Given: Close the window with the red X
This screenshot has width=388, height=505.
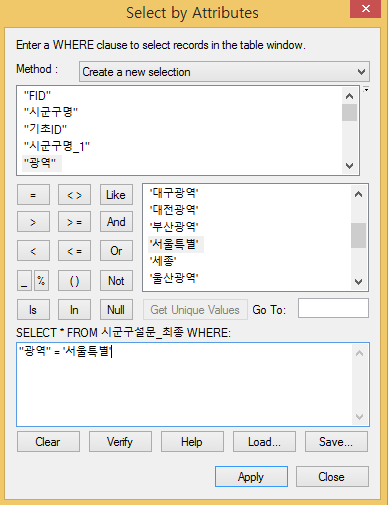Looking at the screenshot, I should [365, 9].
